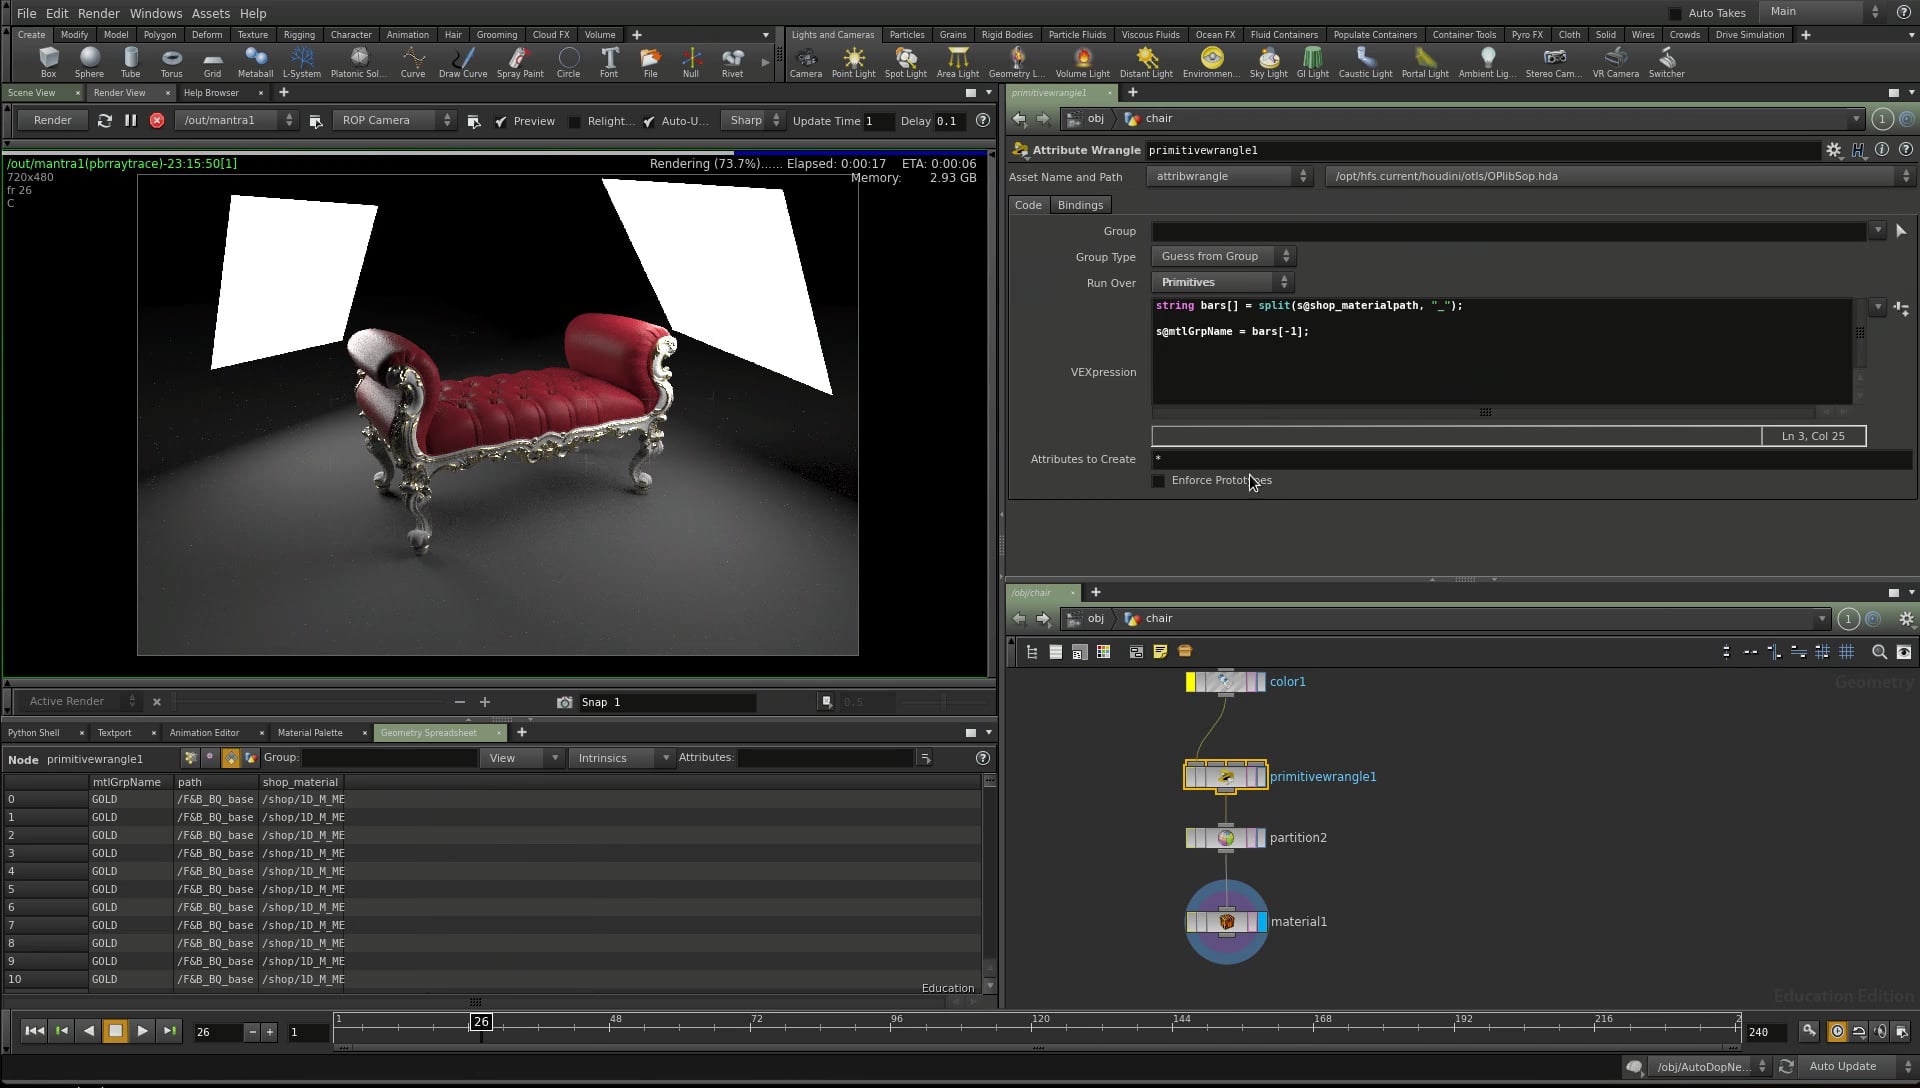Open the Run Over dropdown
The width and height of the screenshot is (1920, 1088).
pos(1222,283)
